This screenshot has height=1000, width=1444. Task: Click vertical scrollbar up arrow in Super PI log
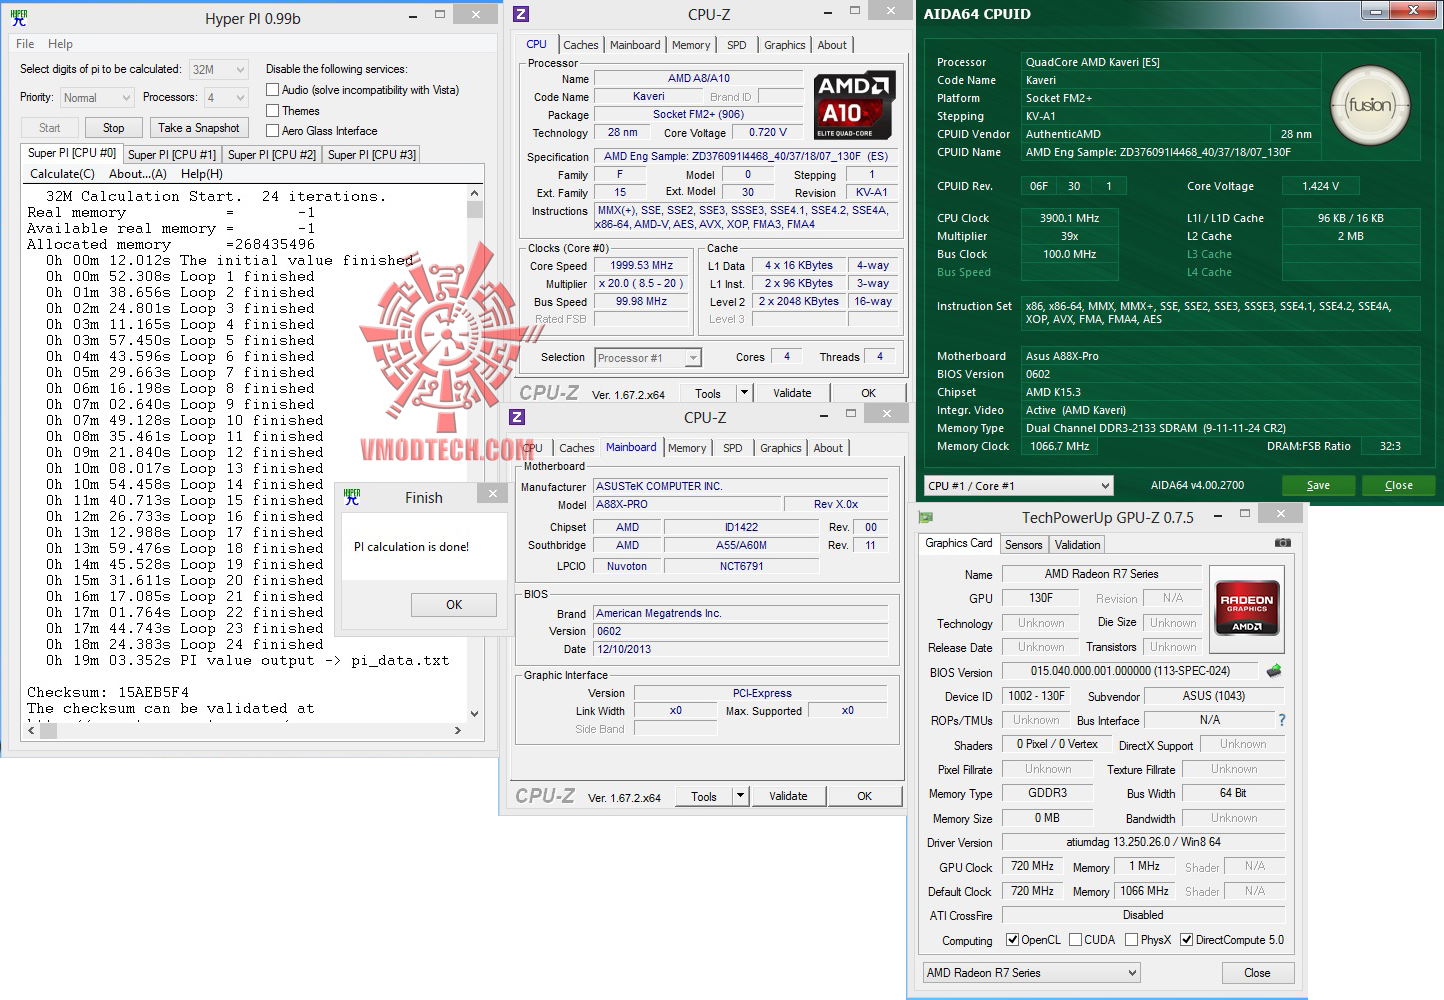475,195
